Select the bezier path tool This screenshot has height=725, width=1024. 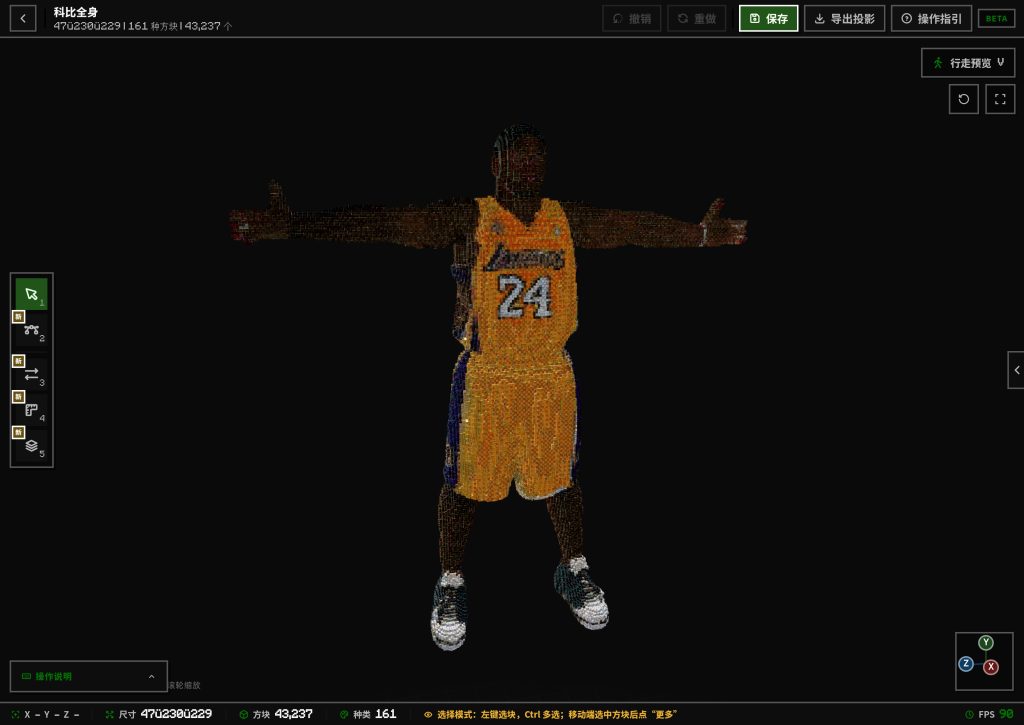[x=31, y=330]
